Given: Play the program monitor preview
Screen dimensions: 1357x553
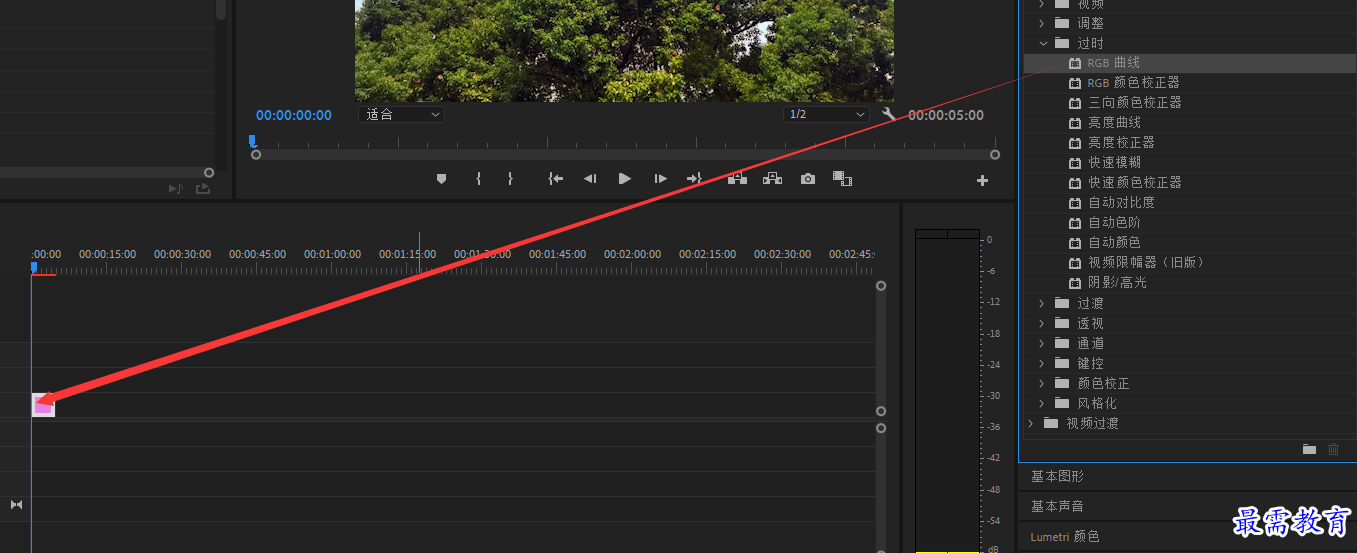Looking at the screenshot, I should tap(625, 179).
